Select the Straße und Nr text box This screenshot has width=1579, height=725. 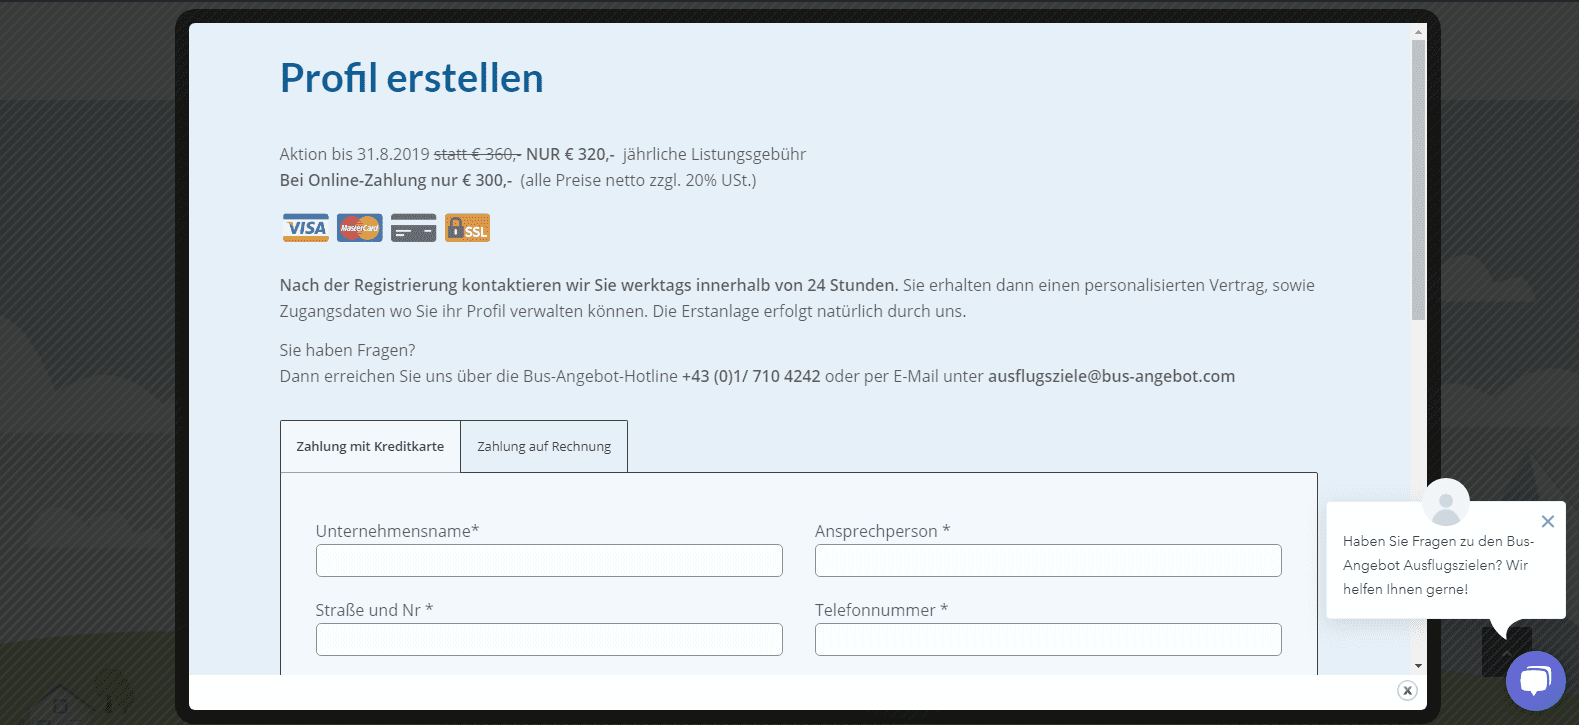[x=549, y=640]
